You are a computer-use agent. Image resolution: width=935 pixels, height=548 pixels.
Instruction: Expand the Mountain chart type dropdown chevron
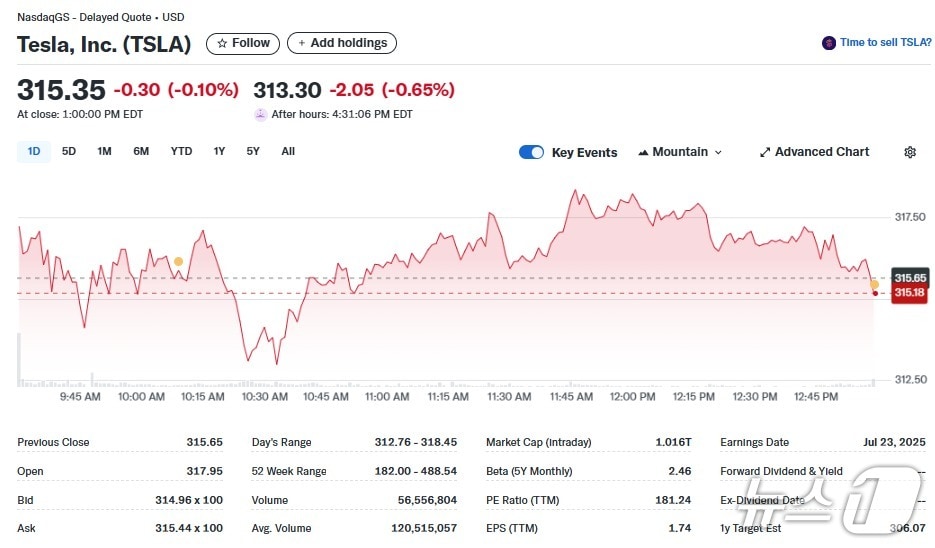(x=718, y=152)
